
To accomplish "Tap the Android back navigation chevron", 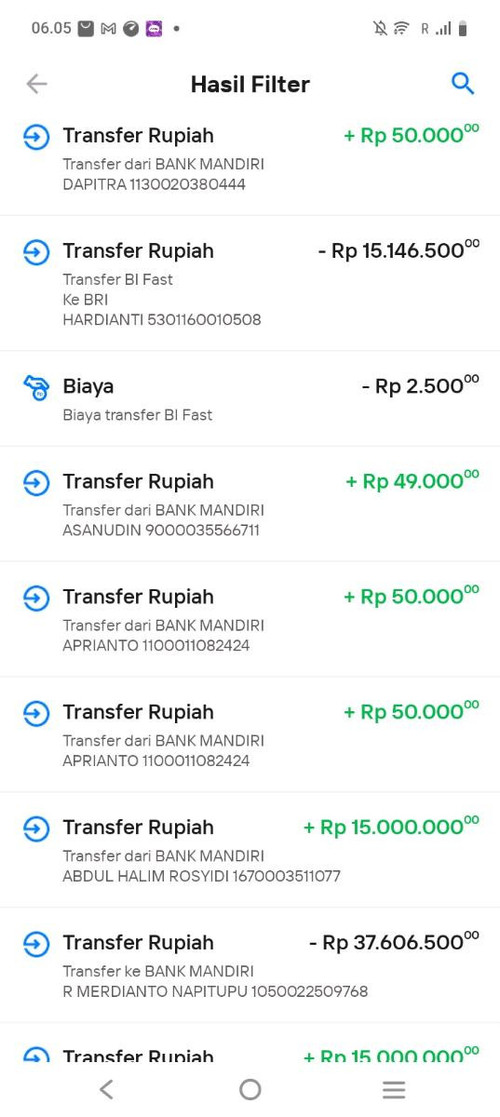I will point(106,1089).
